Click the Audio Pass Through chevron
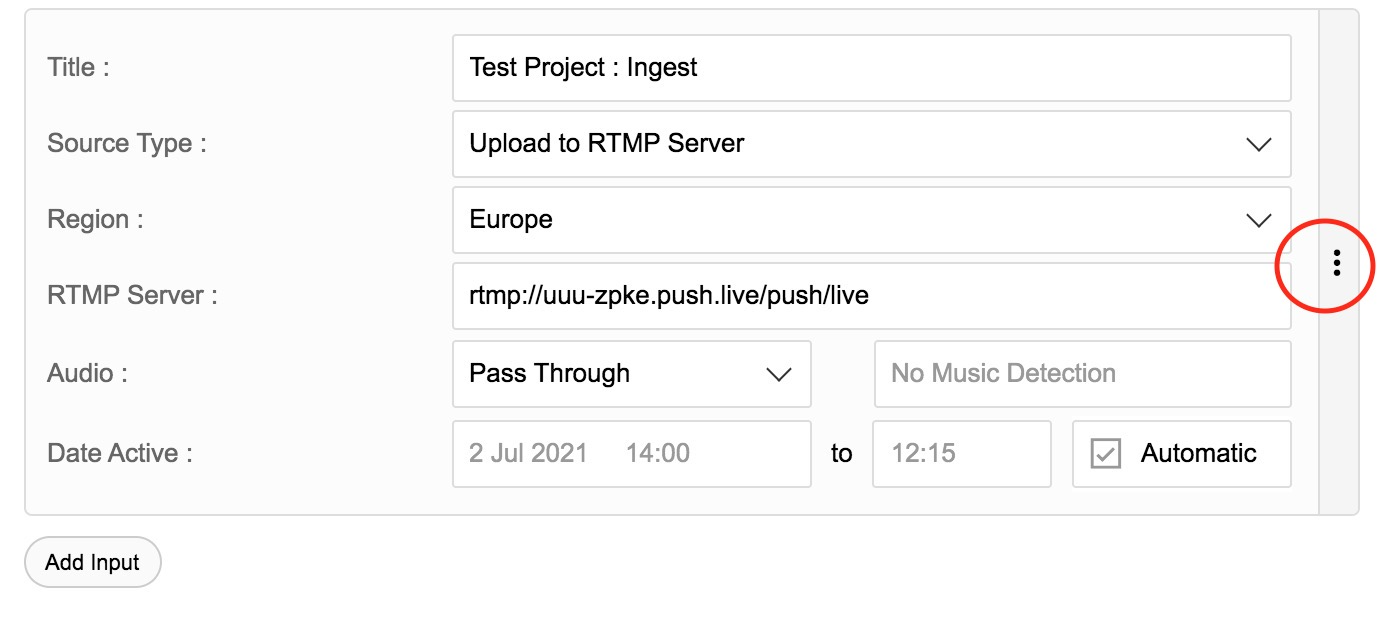The image size is (1388, 626). (x=778, y=374)
